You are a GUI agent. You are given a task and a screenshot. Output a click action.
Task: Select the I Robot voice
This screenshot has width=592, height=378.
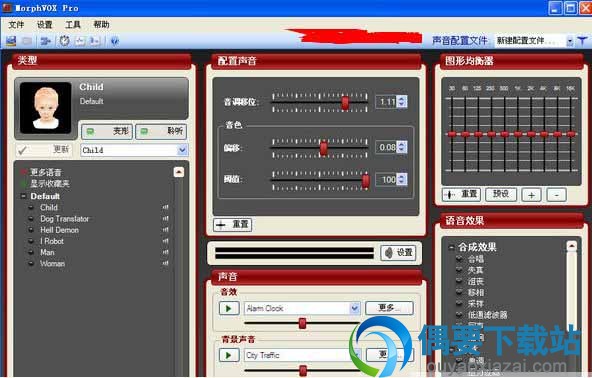[x=52, y=241]
